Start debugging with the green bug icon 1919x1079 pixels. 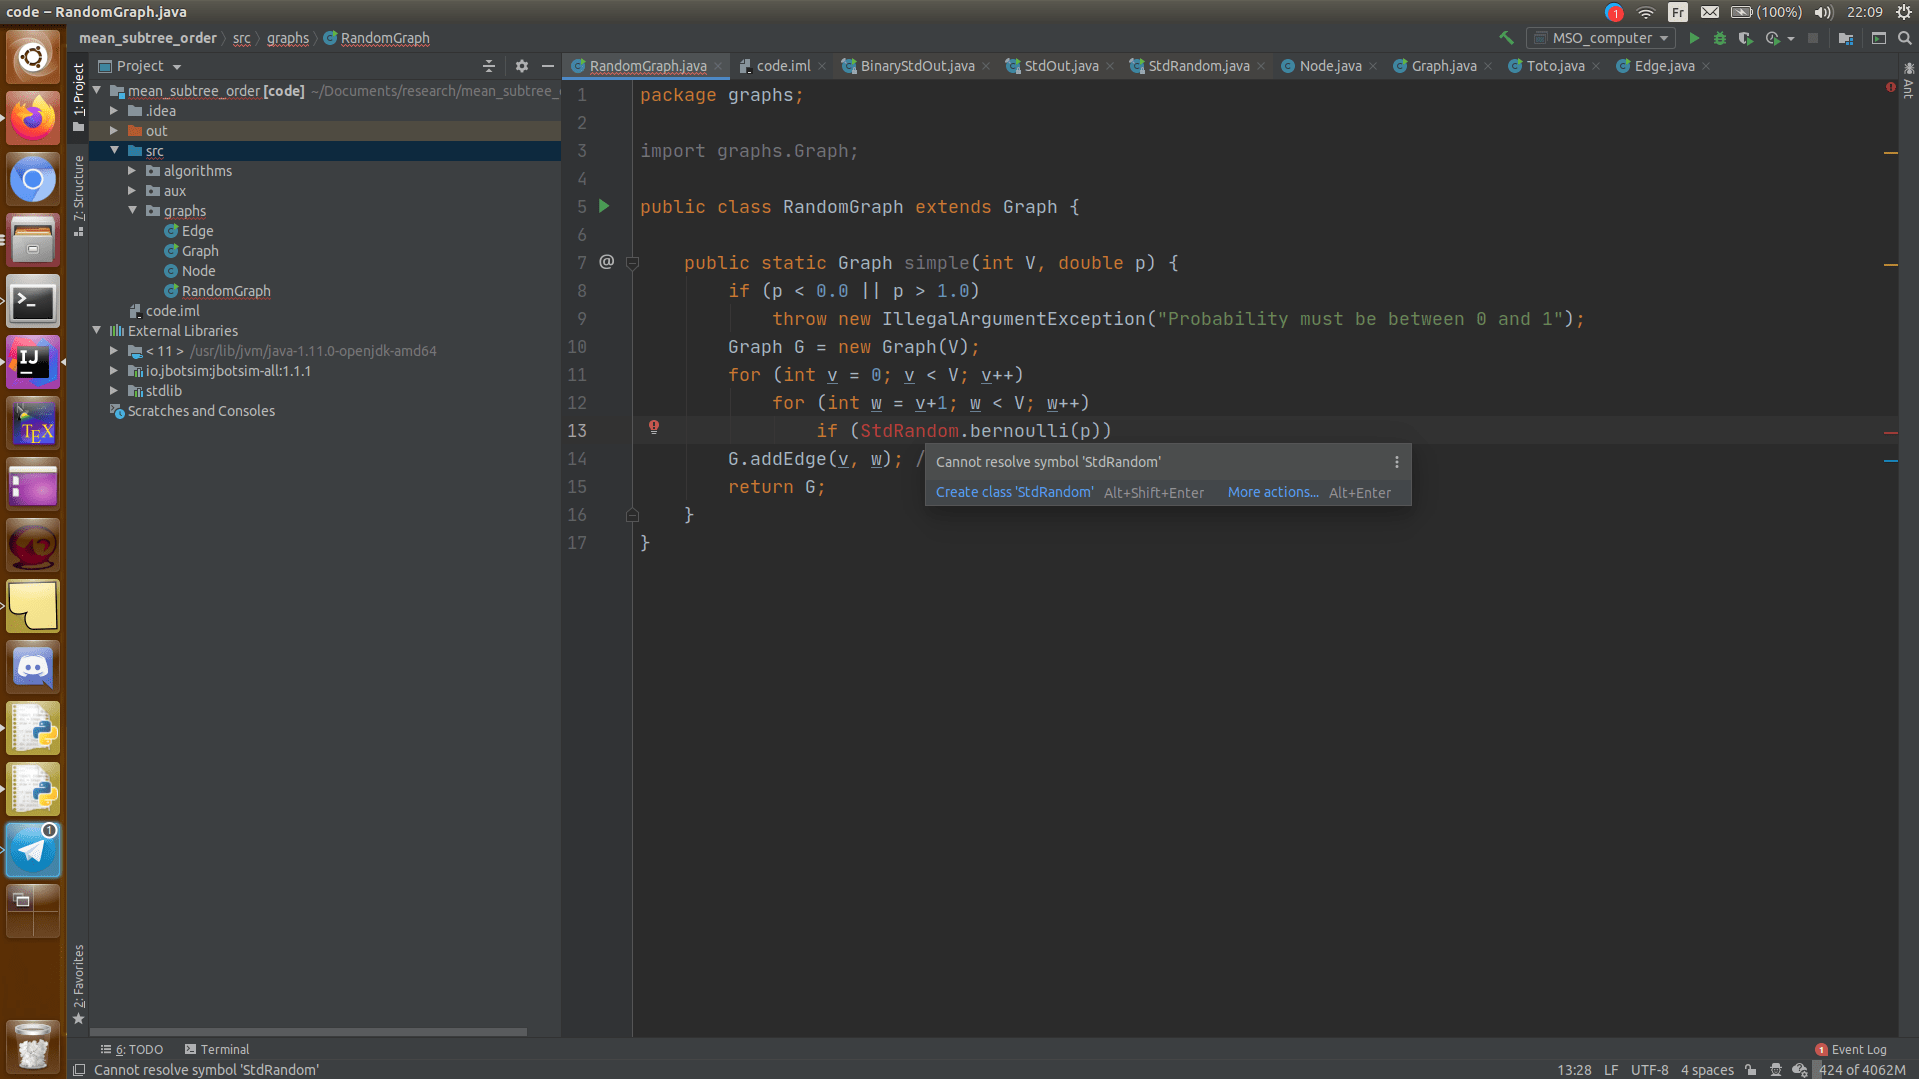click(x=1719, y=38)
